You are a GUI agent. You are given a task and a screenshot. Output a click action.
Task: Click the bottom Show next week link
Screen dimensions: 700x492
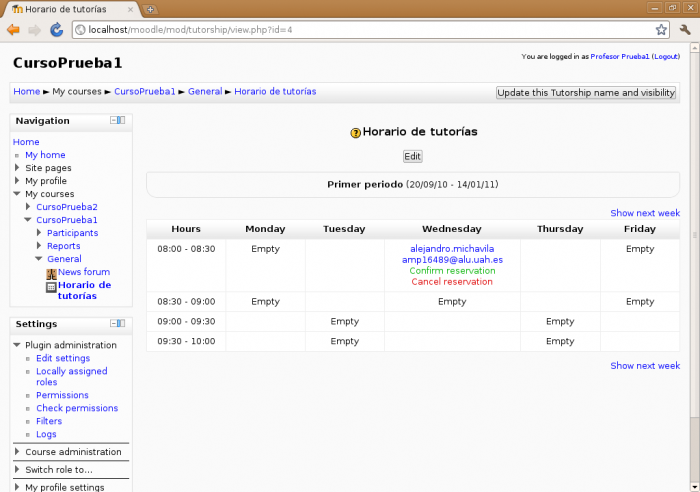(645, 366)
